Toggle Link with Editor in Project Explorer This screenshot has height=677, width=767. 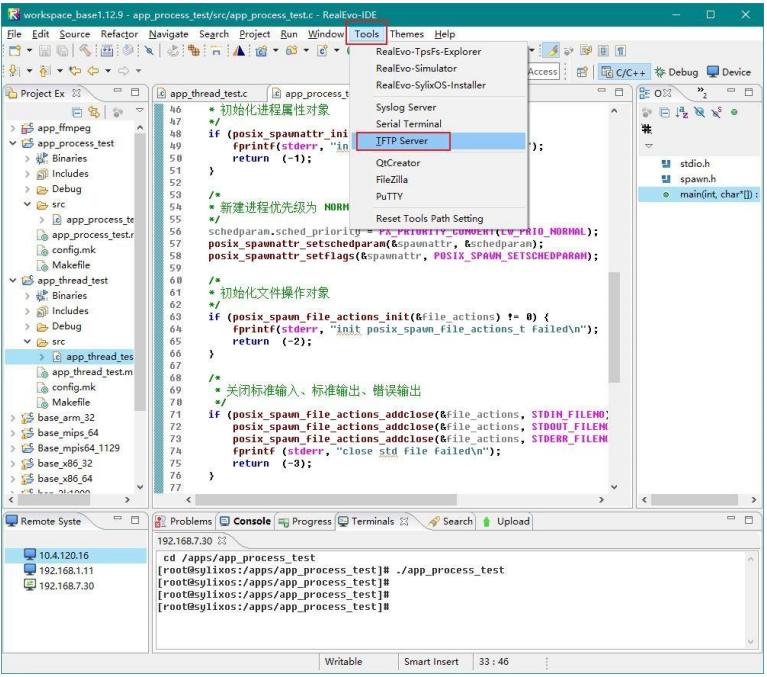coord(95,112)
